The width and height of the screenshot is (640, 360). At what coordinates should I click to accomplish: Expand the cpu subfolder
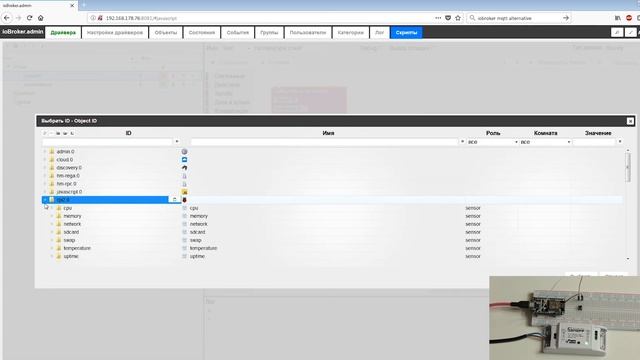[x=52, y=208]
